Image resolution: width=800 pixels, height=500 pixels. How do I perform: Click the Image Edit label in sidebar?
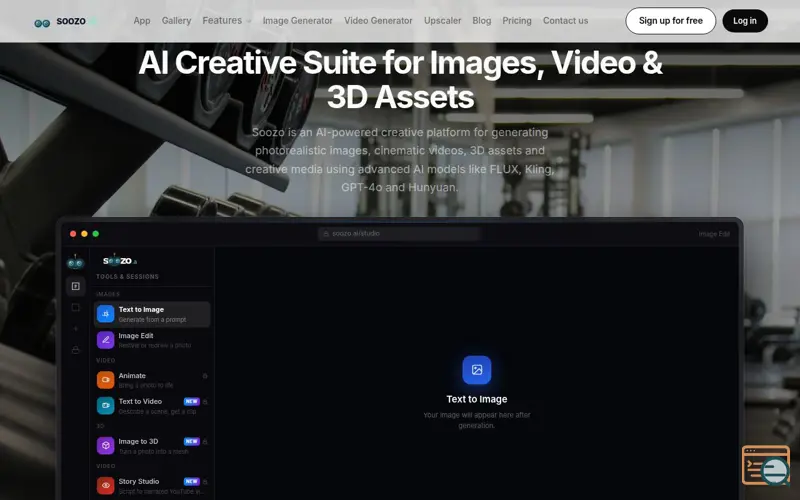pos(136,336)
